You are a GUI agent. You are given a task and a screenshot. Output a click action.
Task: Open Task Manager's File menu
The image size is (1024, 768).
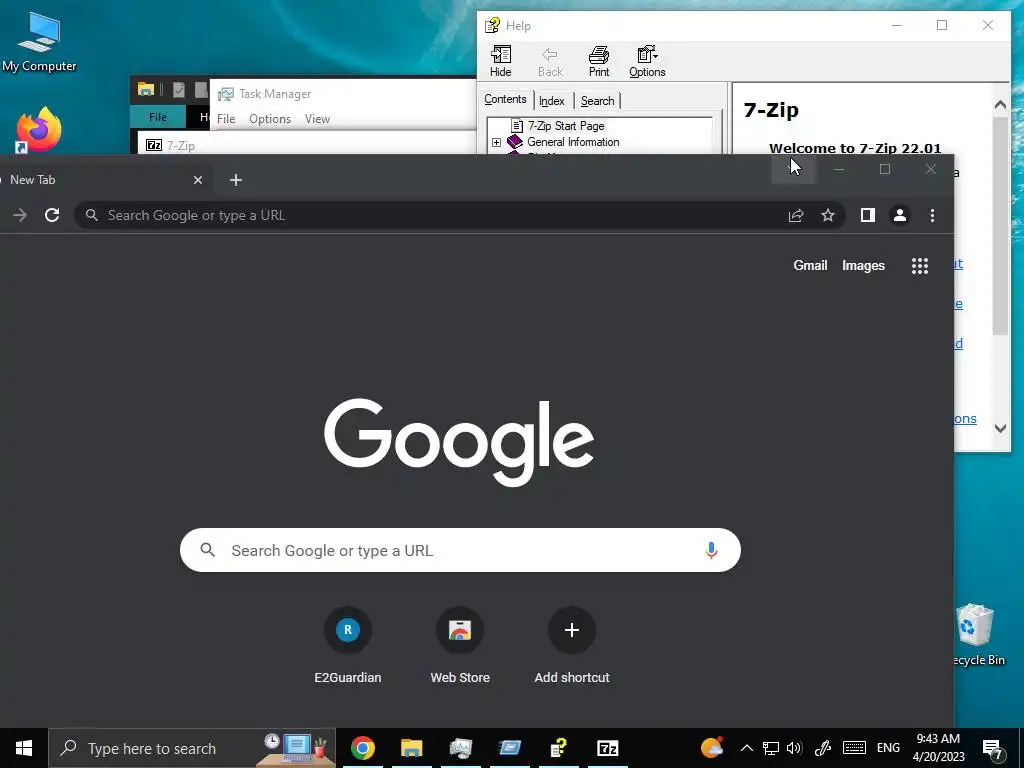(226, 119)
